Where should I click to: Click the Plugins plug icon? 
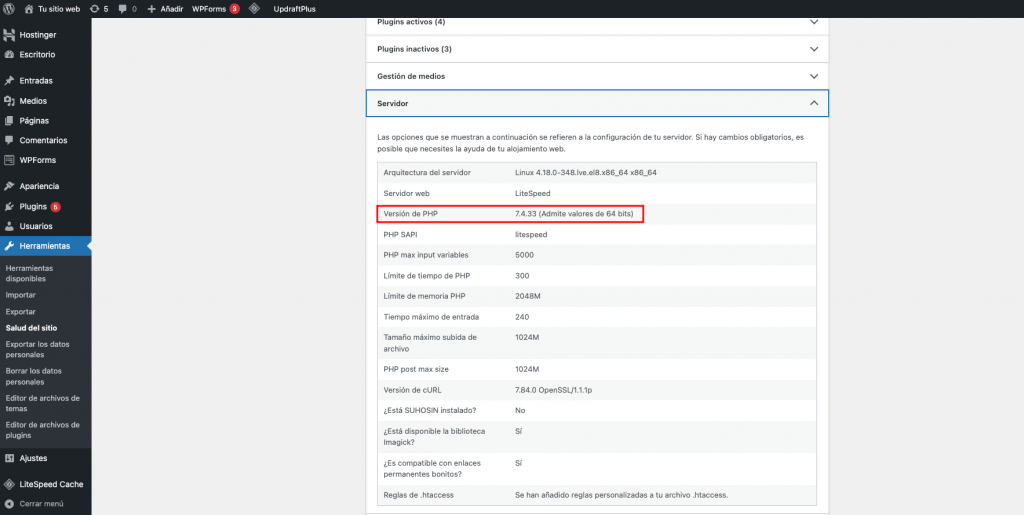[x=9, y=206]
